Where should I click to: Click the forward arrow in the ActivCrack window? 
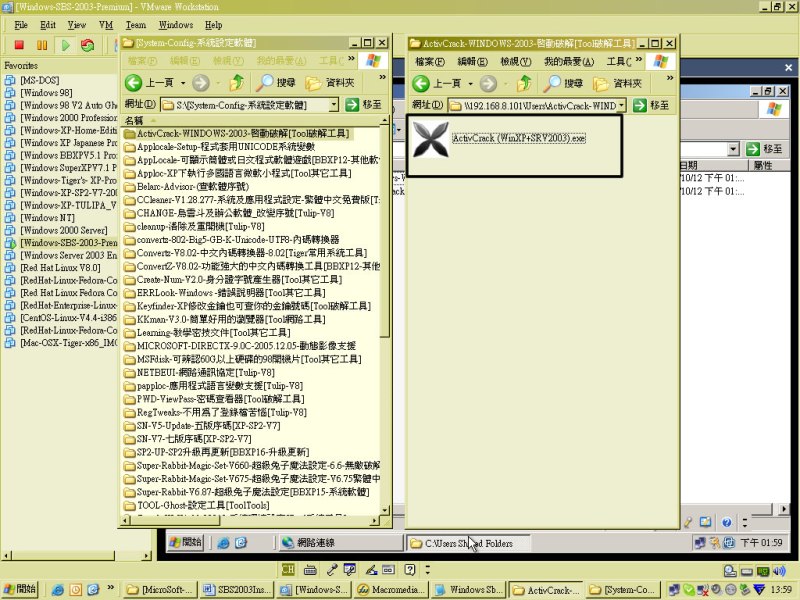488,83
